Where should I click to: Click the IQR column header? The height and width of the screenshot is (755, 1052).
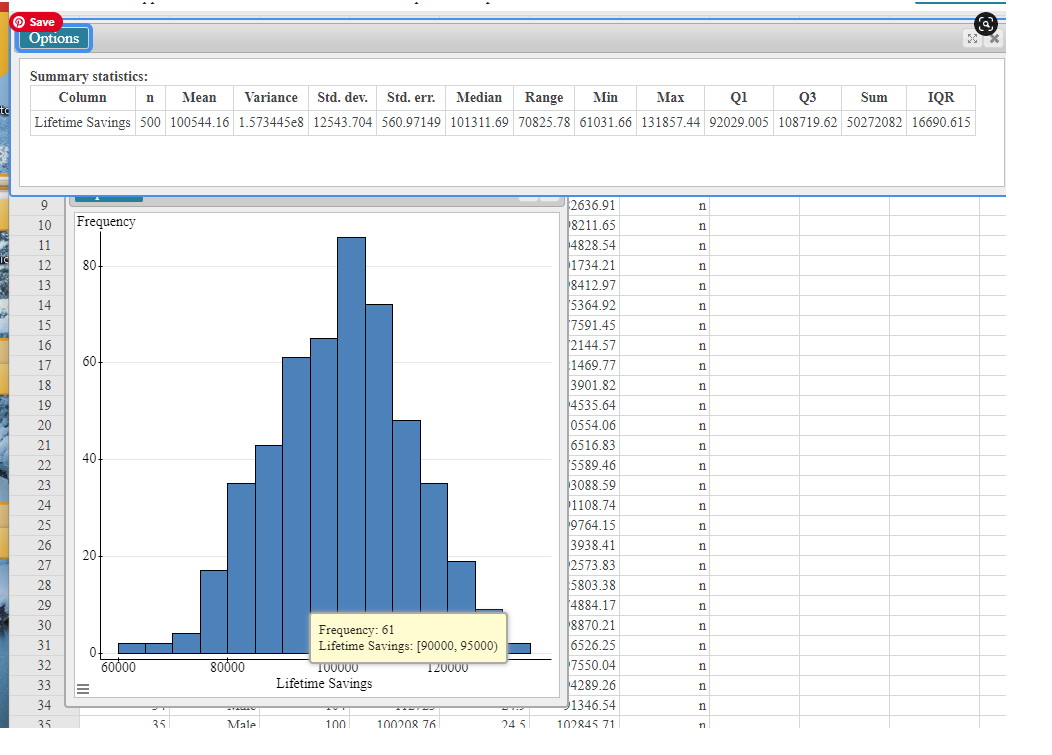941,97
